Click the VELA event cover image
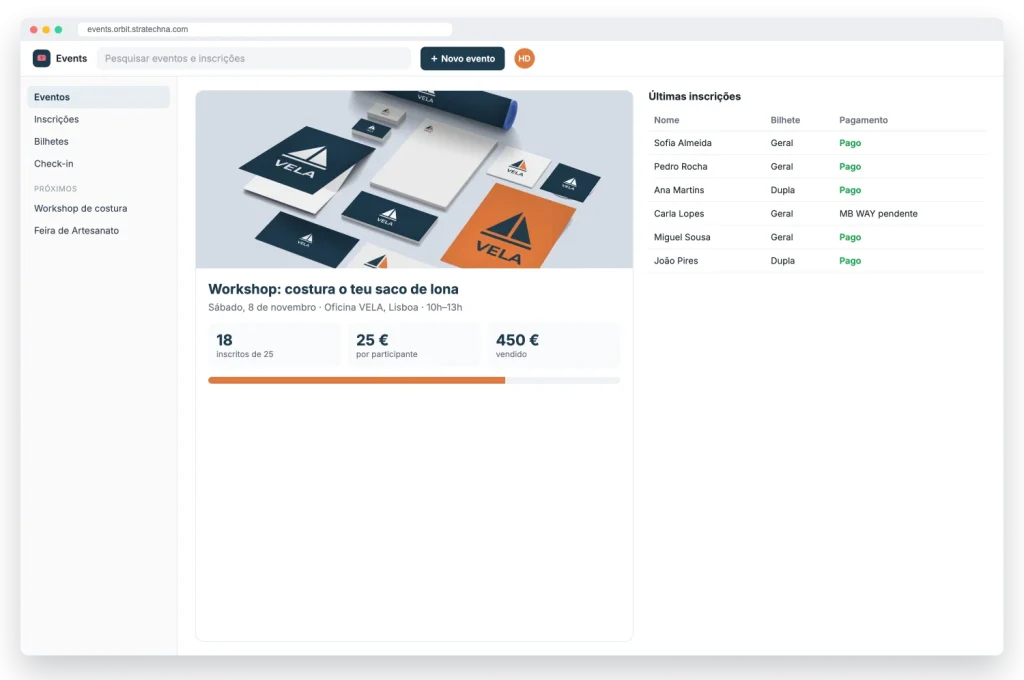Screen dimensions: 1024x680 (414, 179)
